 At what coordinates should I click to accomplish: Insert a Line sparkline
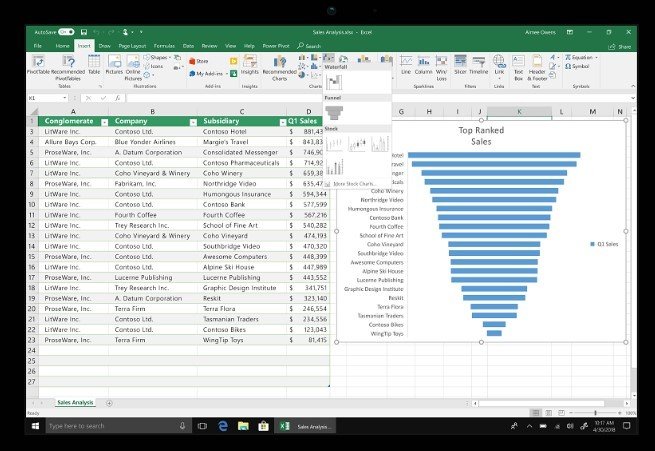tap(406, 65)
